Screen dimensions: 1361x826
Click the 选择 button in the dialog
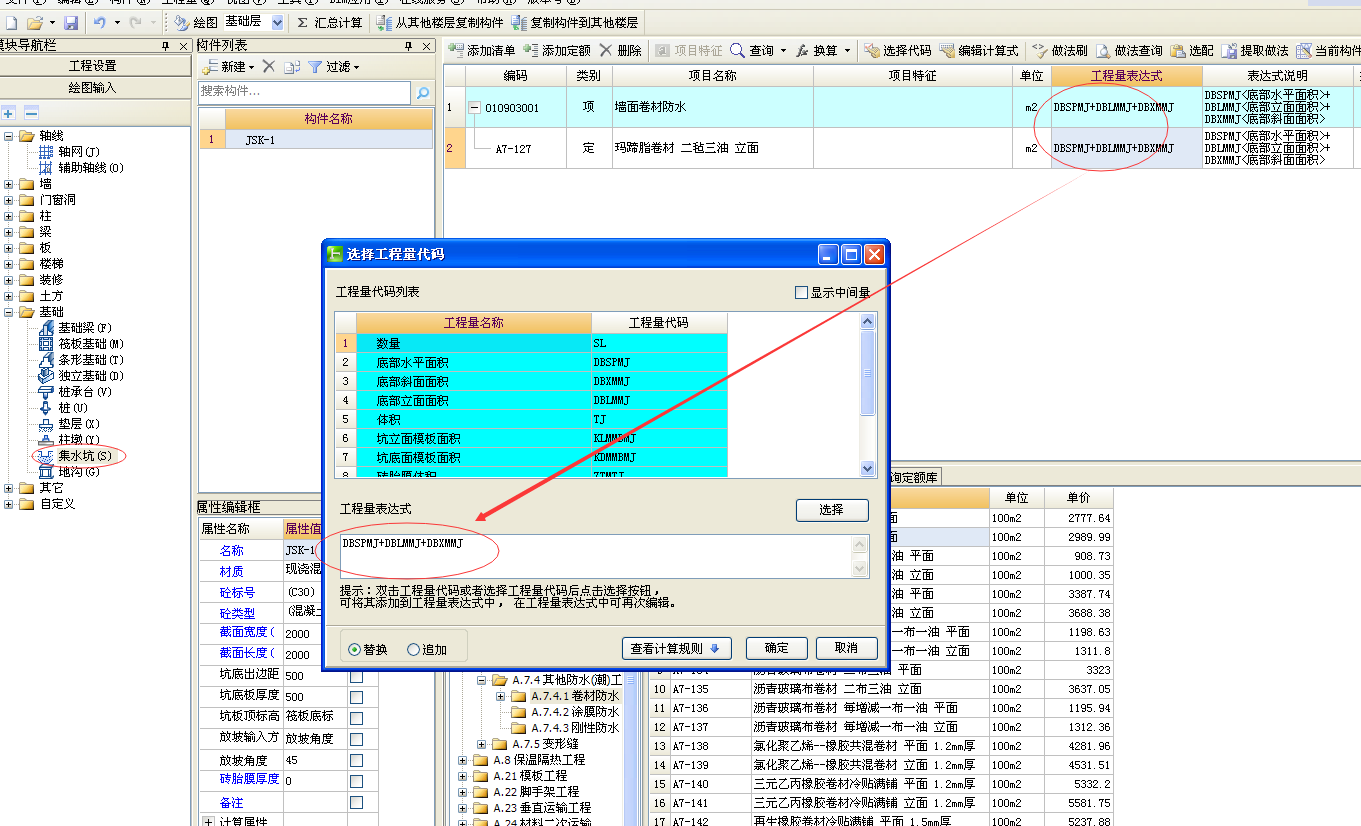832,510
